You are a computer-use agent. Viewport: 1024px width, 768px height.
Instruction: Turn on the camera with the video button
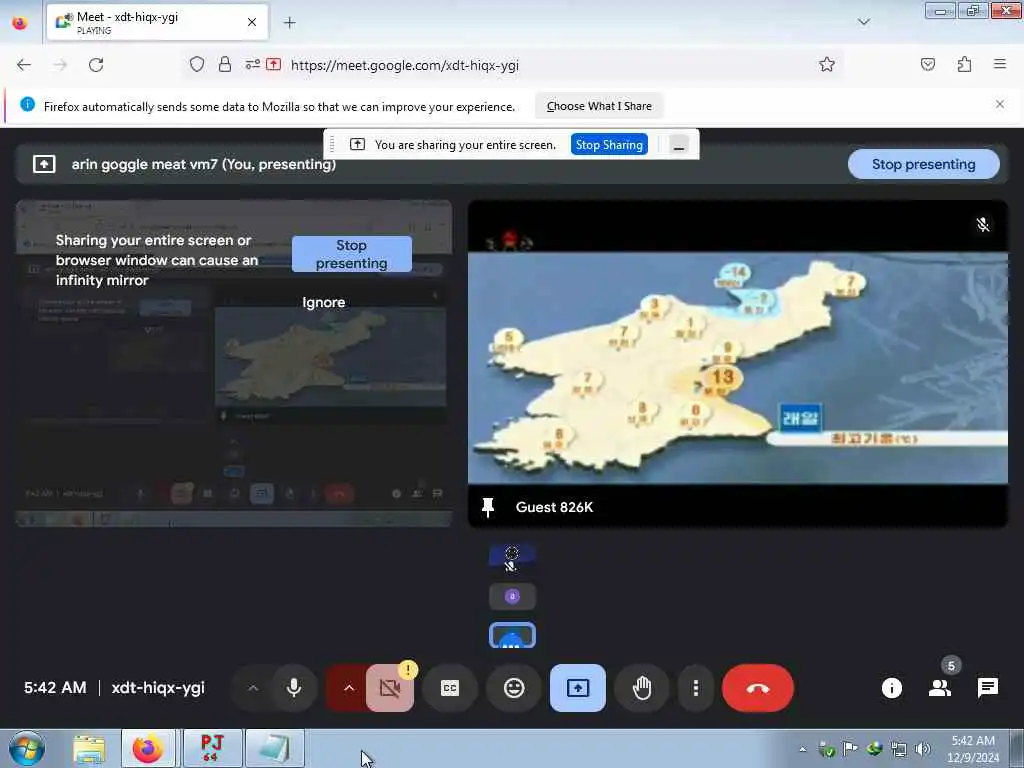pyautogui.click(x=390, y=688)
